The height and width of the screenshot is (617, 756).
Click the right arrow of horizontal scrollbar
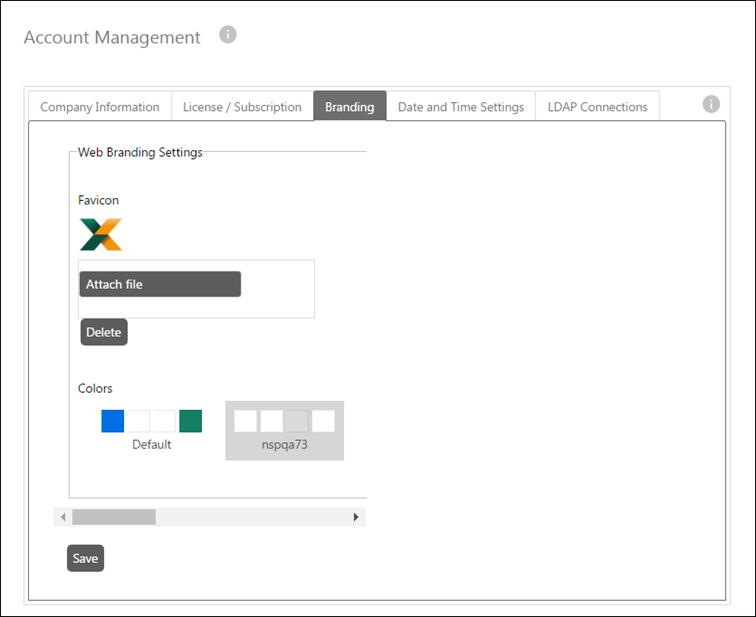click(355, 517)
